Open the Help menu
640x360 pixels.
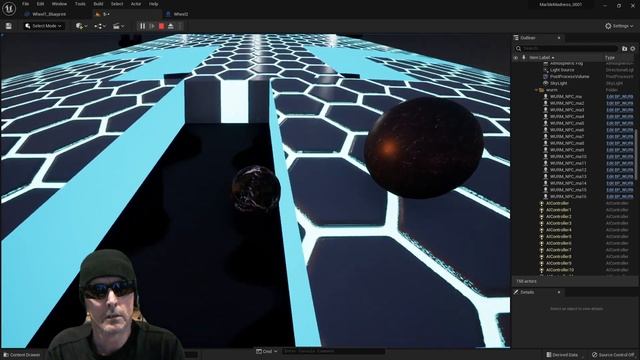(x=153, y=4)
